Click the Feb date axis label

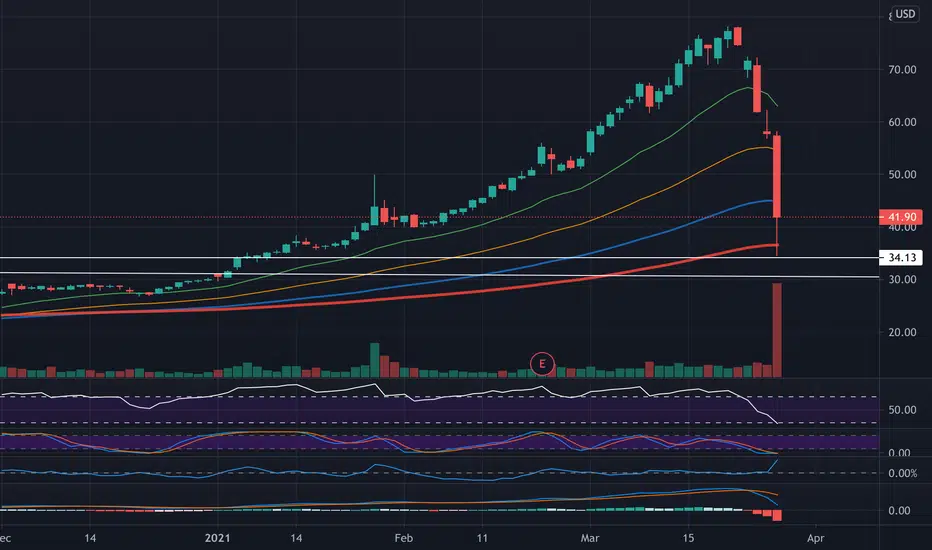(403, 538)
